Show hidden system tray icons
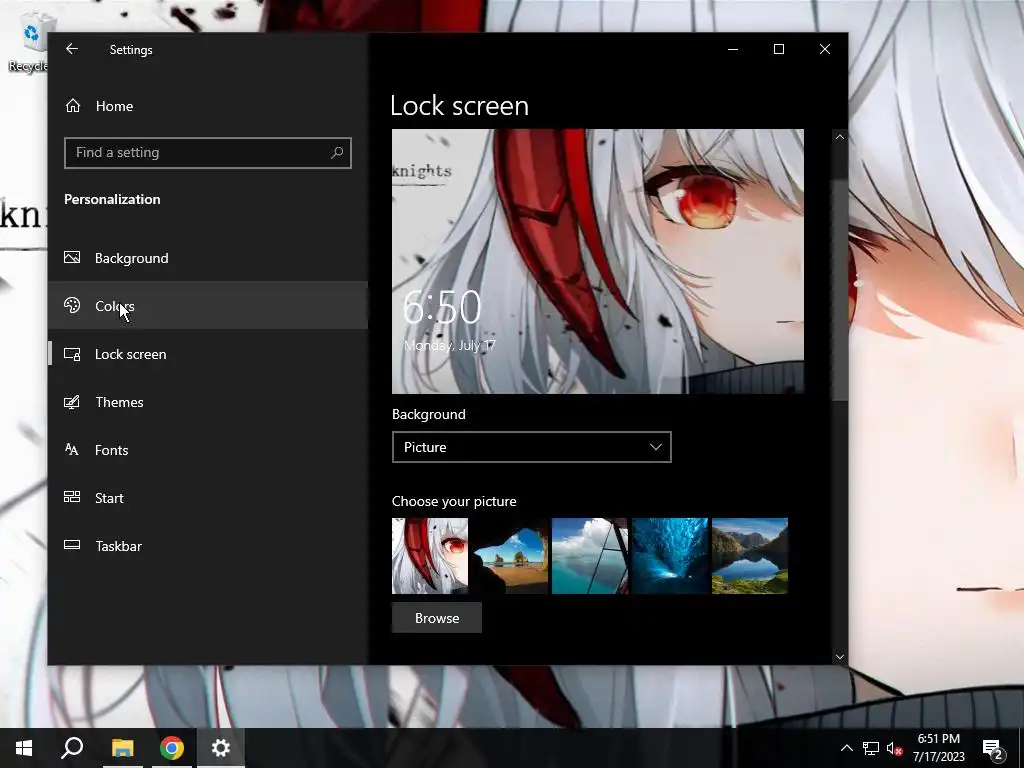Screen dimensions: 1024x768 coord(846,748)
